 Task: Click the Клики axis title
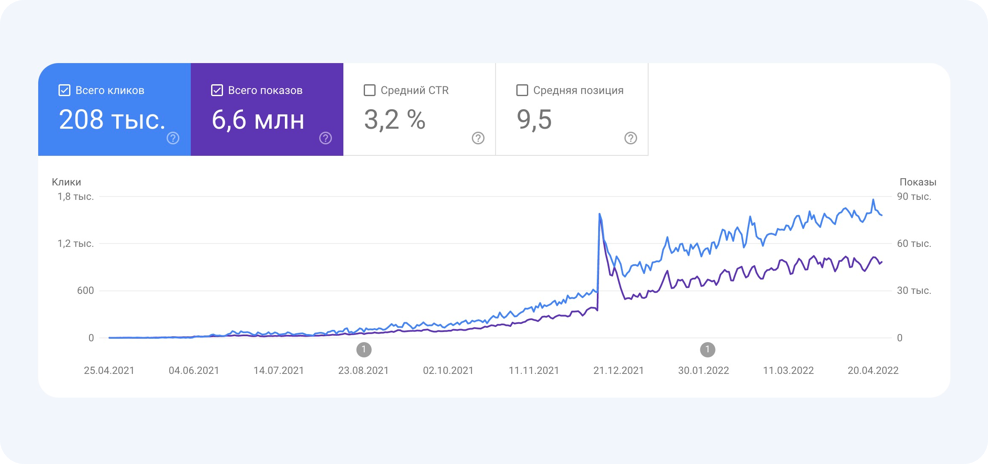coord(67,182)
